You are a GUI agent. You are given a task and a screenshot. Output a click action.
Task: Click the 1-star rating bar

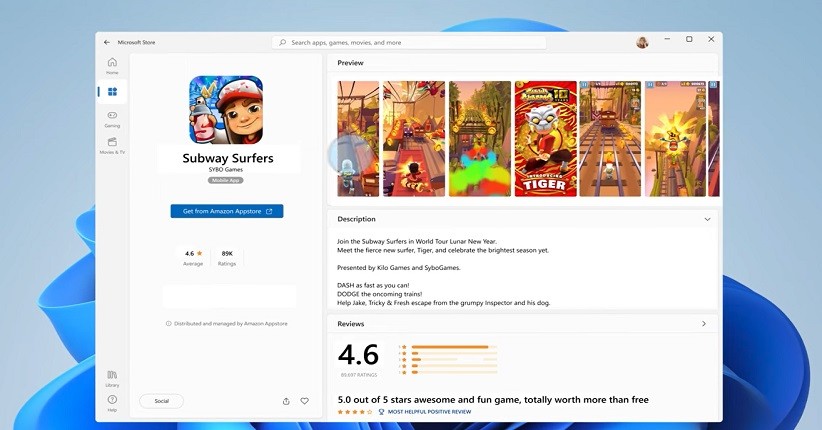pyautogui.click(x=454, y=372)
